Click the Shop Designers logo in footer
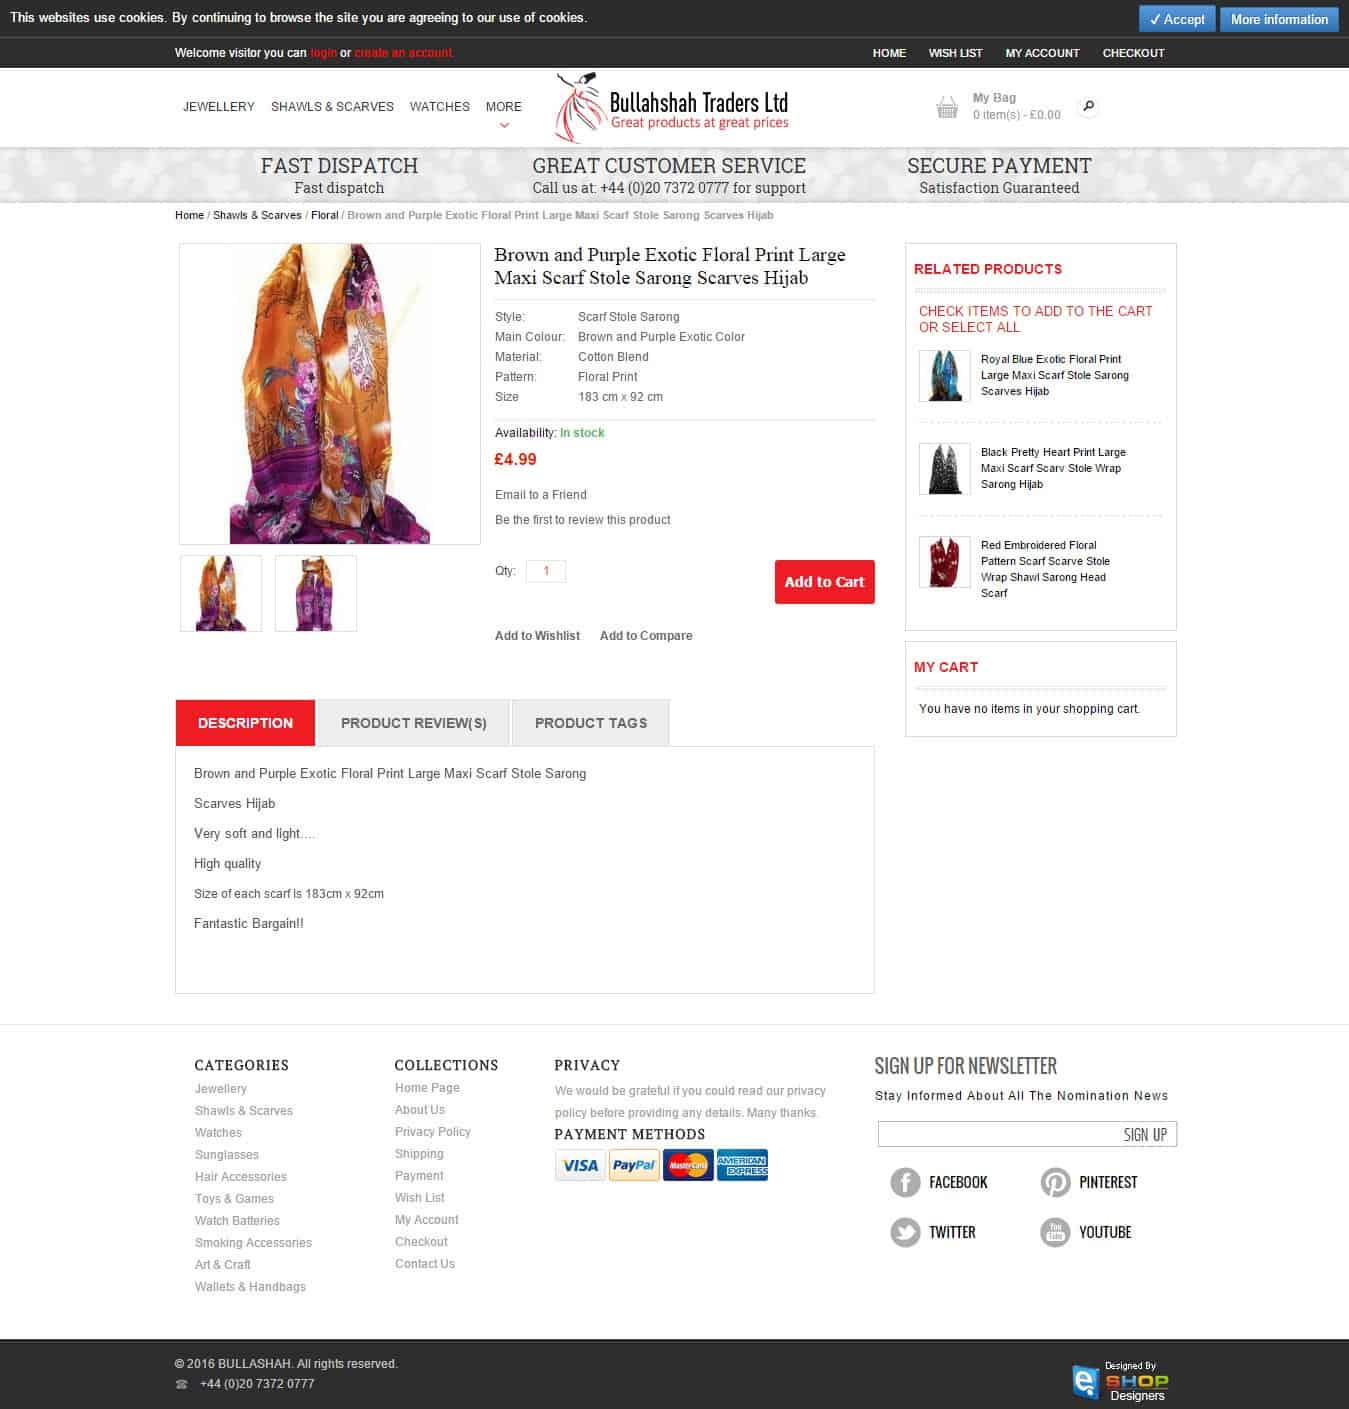 [x=1120, y=1380]
